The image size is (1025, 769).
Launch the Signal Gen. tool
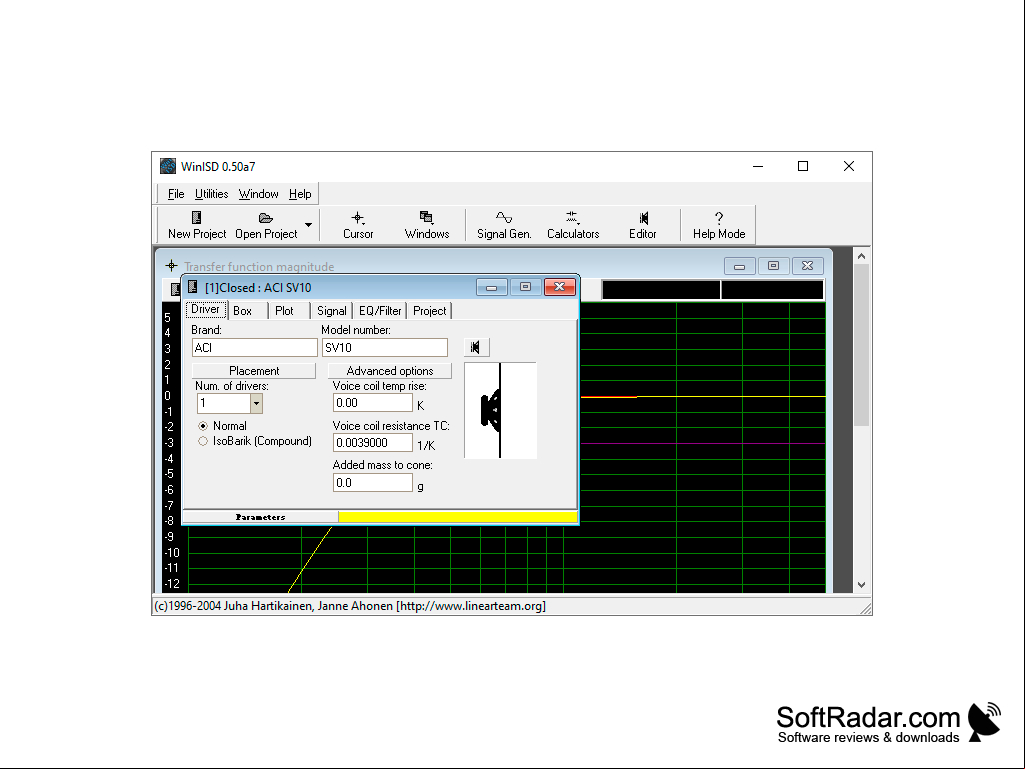point(504,225)
